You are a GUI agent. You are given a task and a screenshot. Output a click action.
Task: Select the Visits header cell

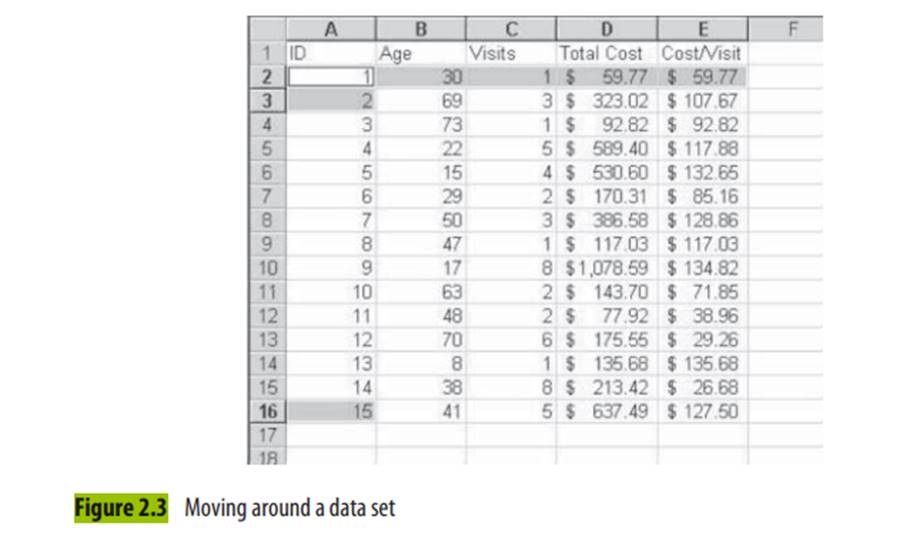coord(511,52)
